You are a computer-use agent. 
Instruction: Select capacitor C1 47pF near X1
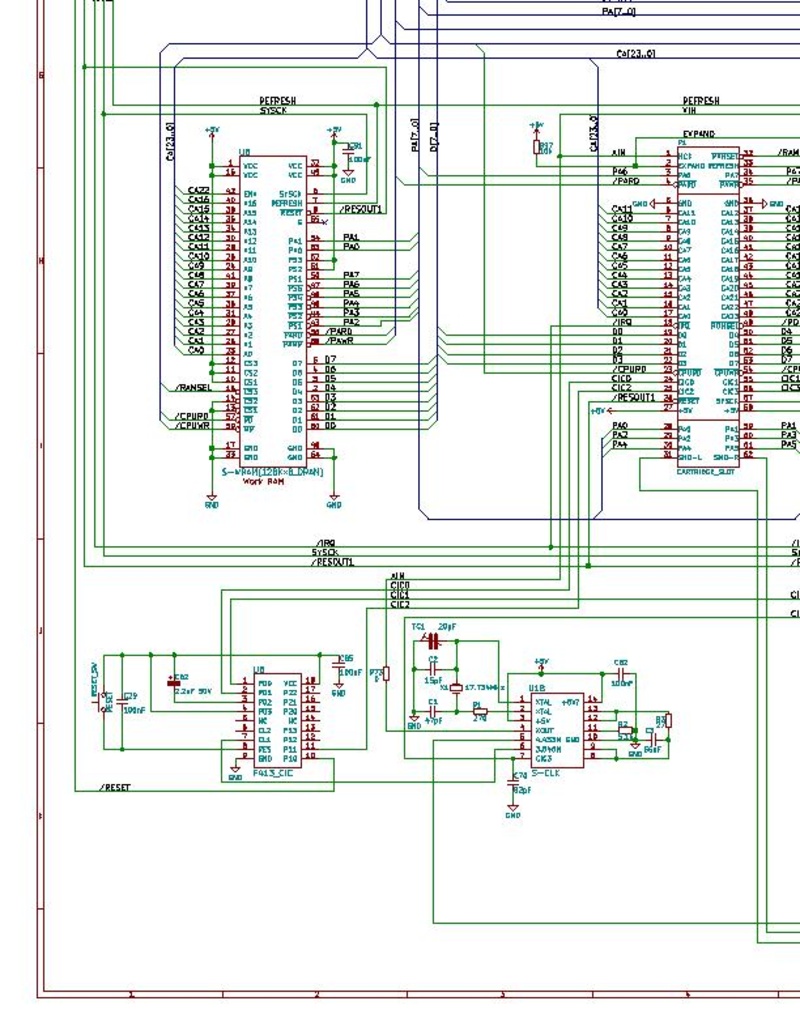433,710
